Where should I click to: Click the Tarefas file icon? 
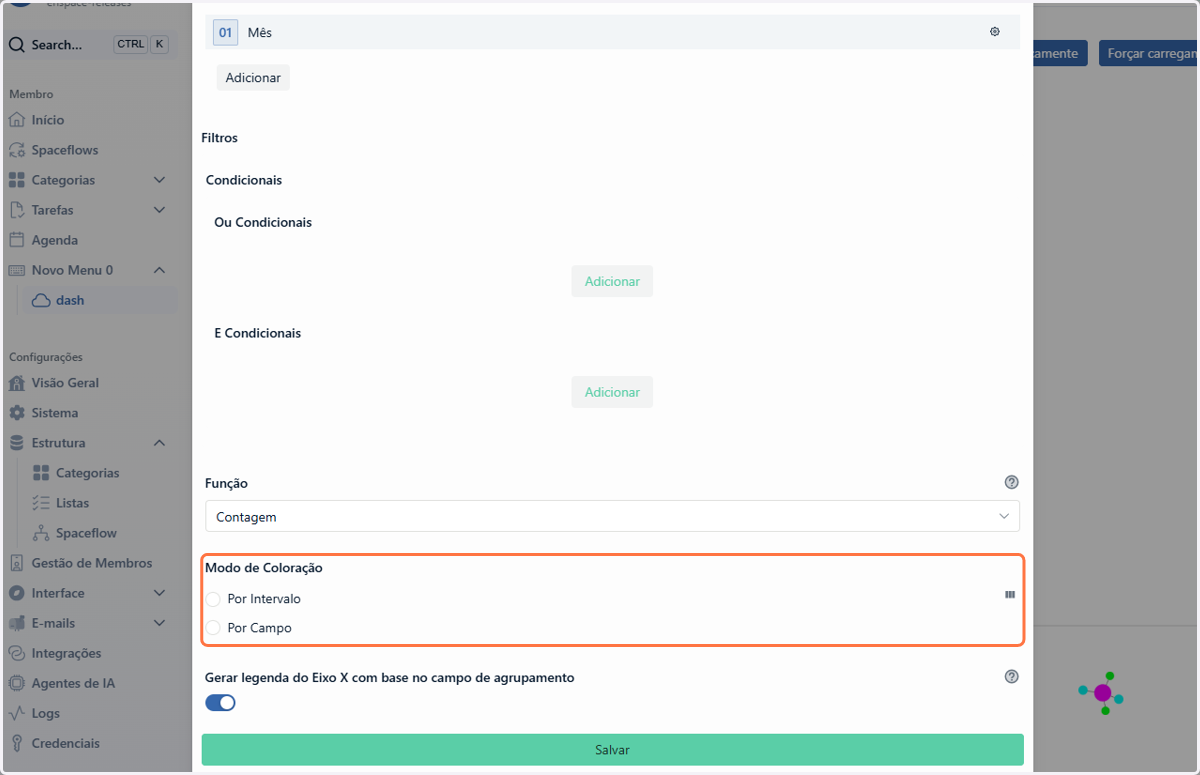[x=16, y=210]
